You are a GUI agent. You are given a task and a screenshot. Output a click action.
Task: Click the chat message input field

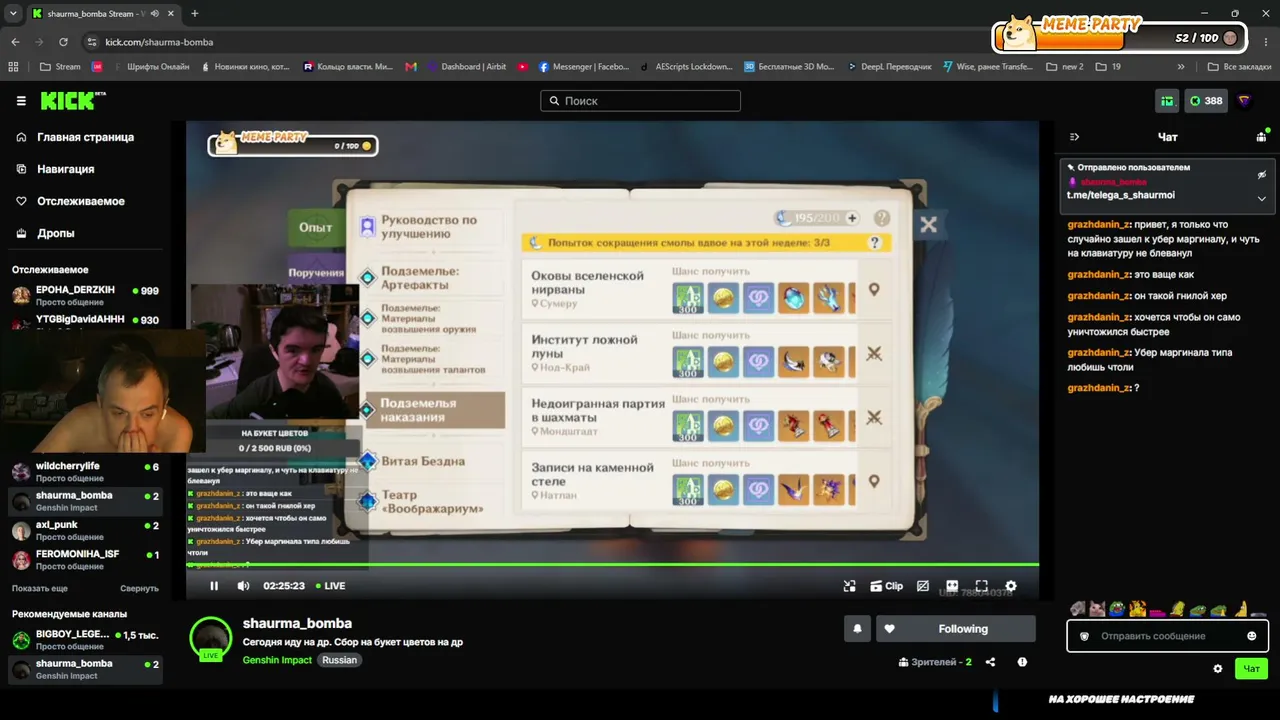click(x=1168, y=636)
